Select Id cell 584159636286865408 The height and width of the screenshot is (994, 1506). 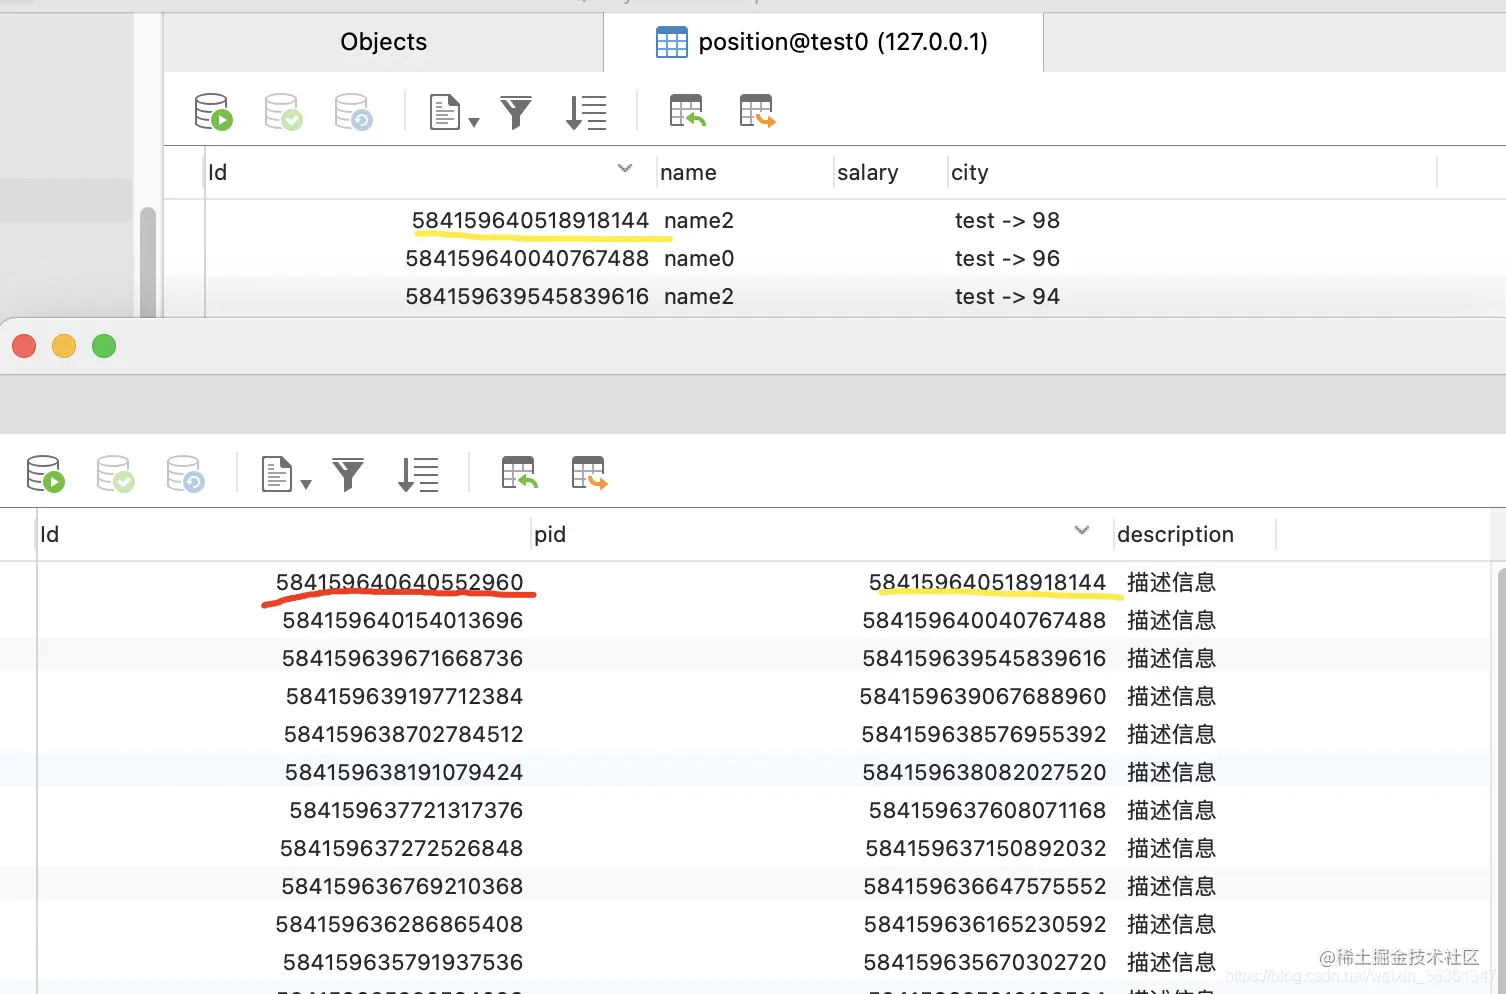399,925
